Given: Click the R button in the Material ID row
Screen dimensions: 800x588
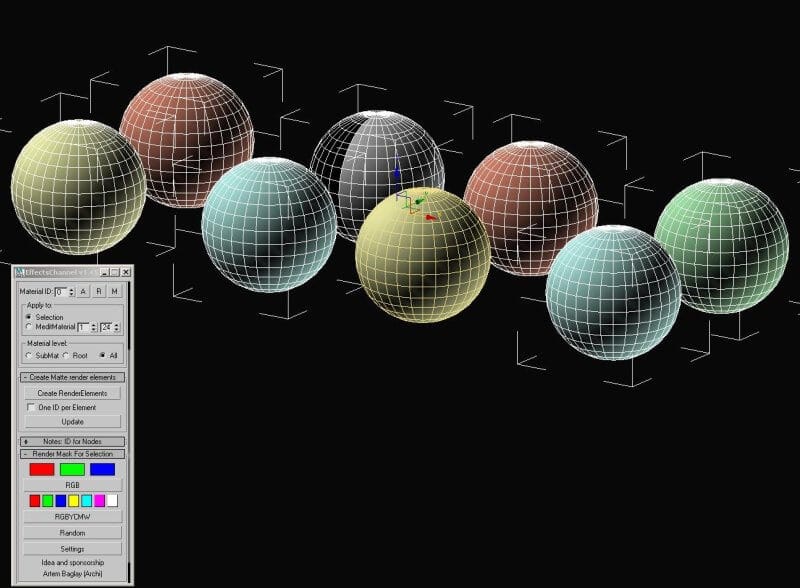Looking at the screenshot, I should 98,292.
